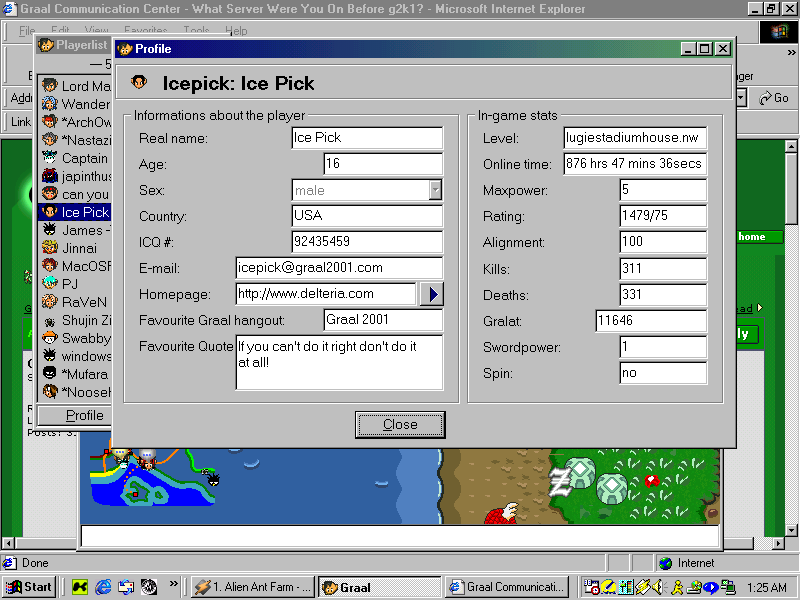This screenshot has height=600, width=800.
Task: Select *ArchOw player head icon
Action: click(49, 121)
